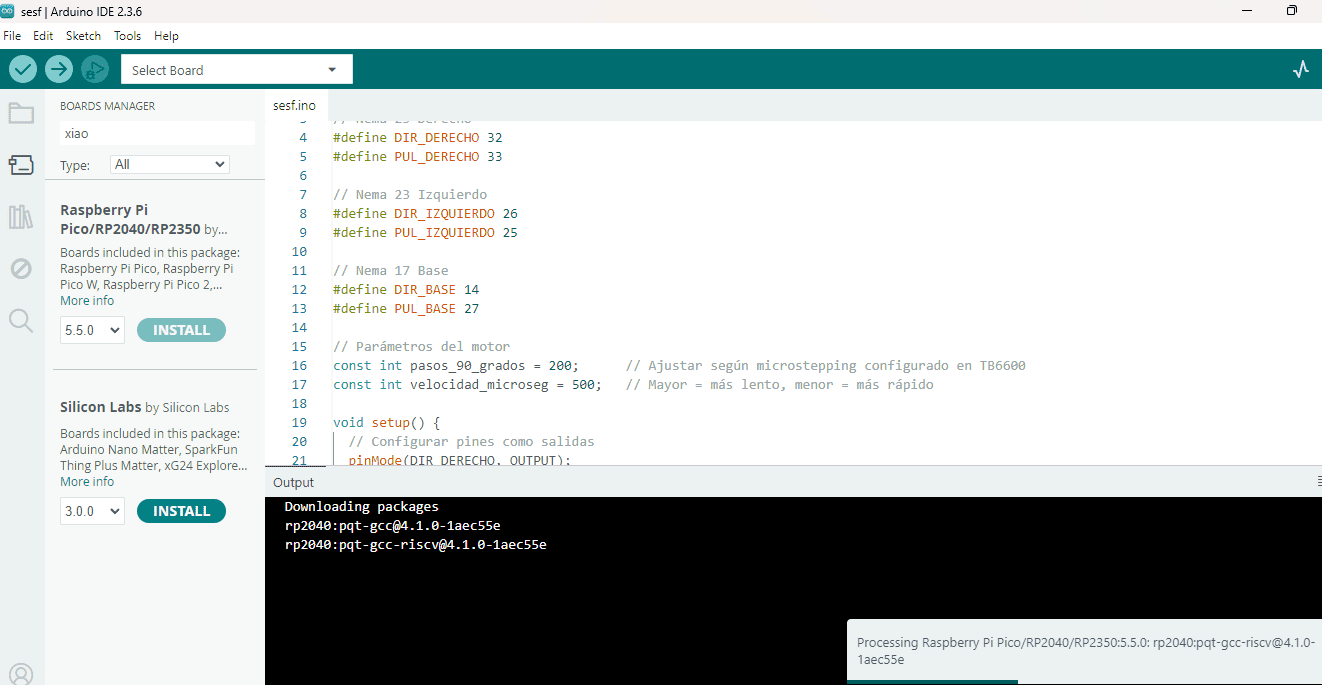Open the Serial Plotter icon
This screenshot has height=685, width=1322.
click(x=1300, y=69)
